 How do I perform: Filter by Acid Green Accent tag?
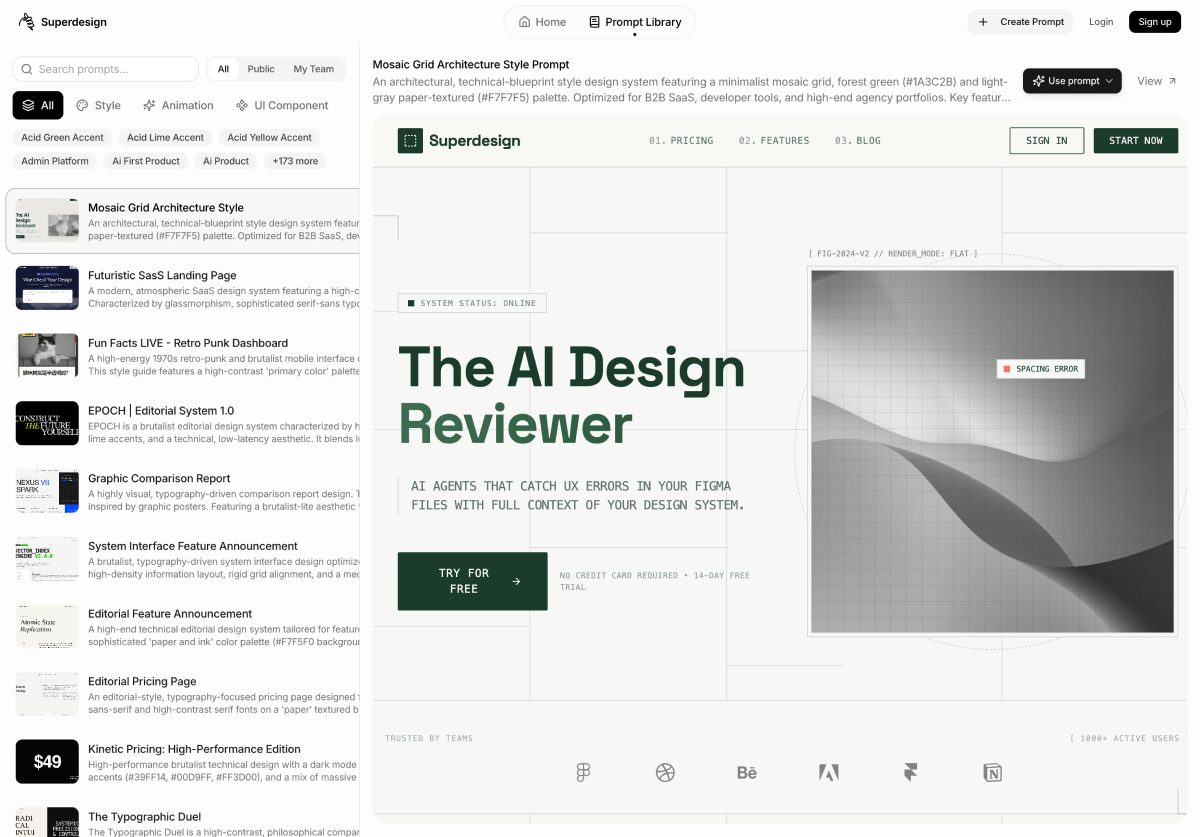pos(62,138)
